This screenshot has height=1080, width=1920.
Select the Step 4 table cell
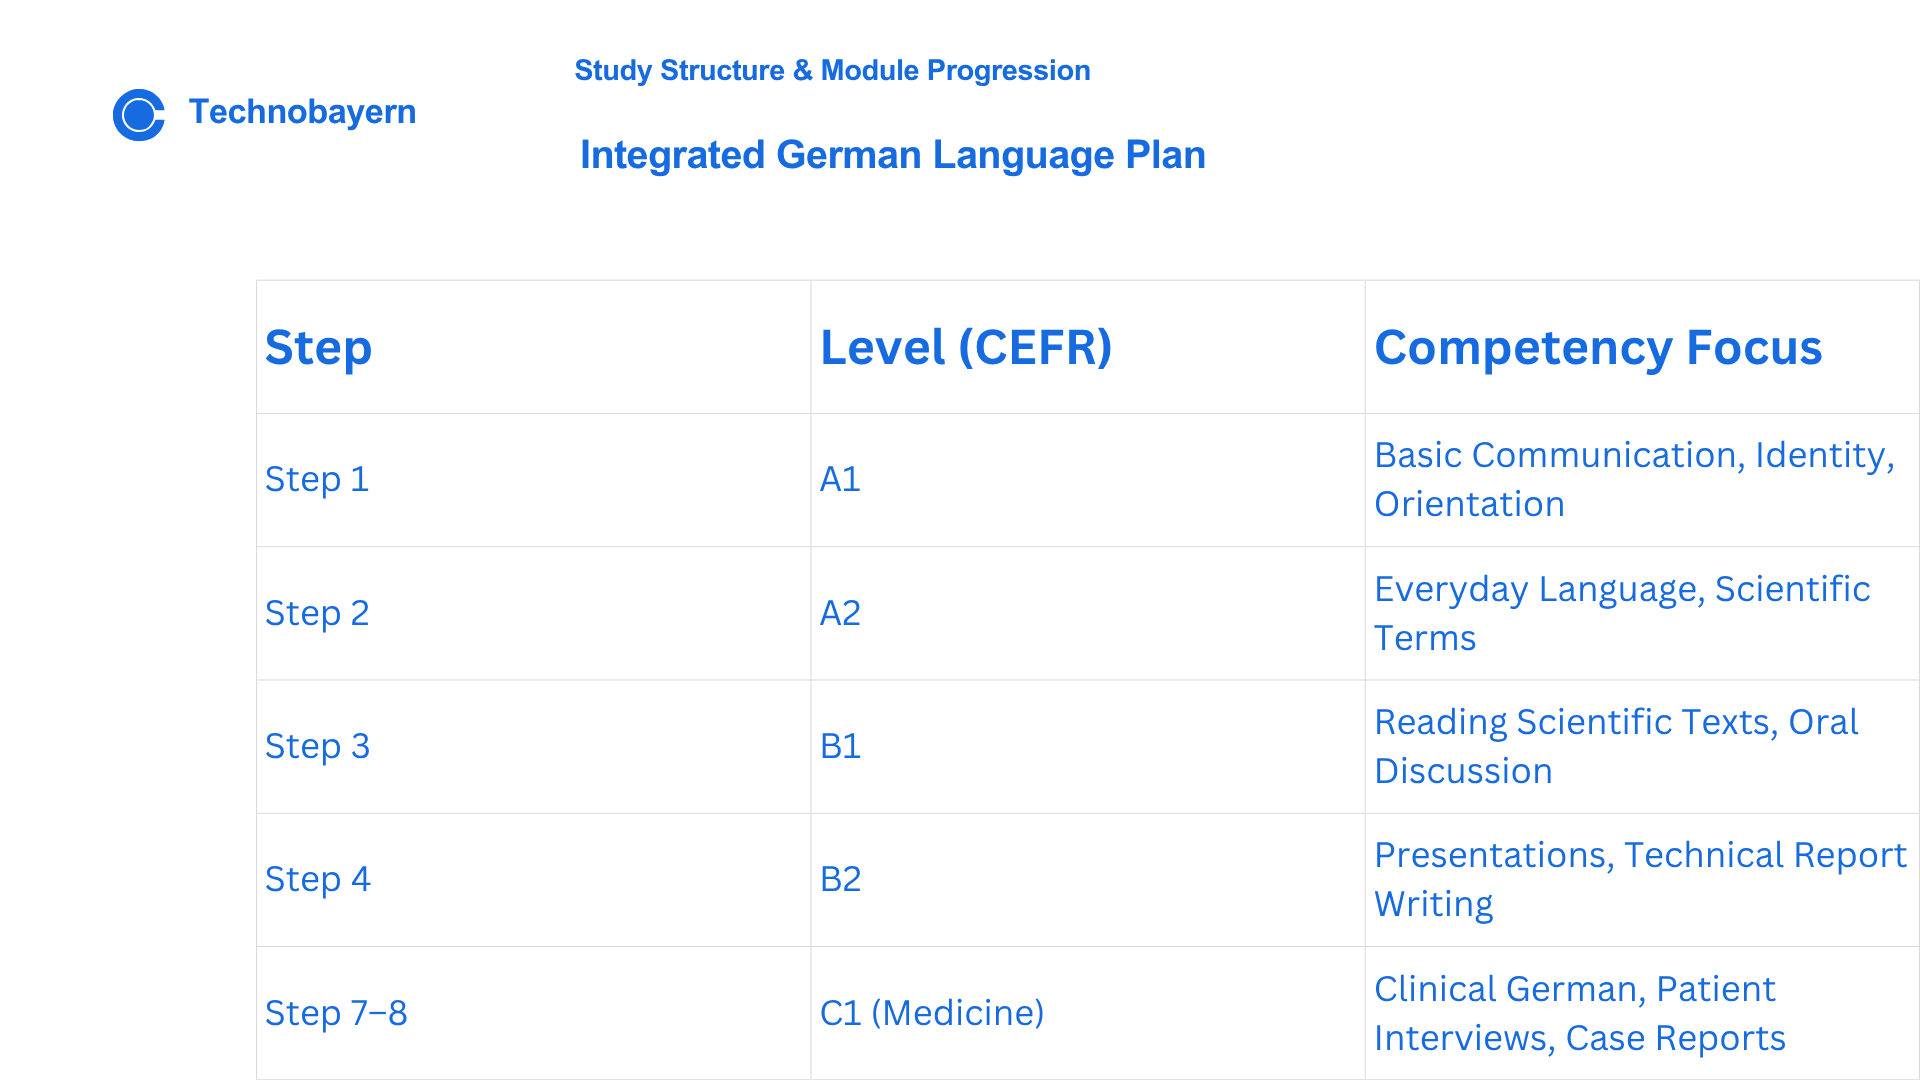pos(533,880)
